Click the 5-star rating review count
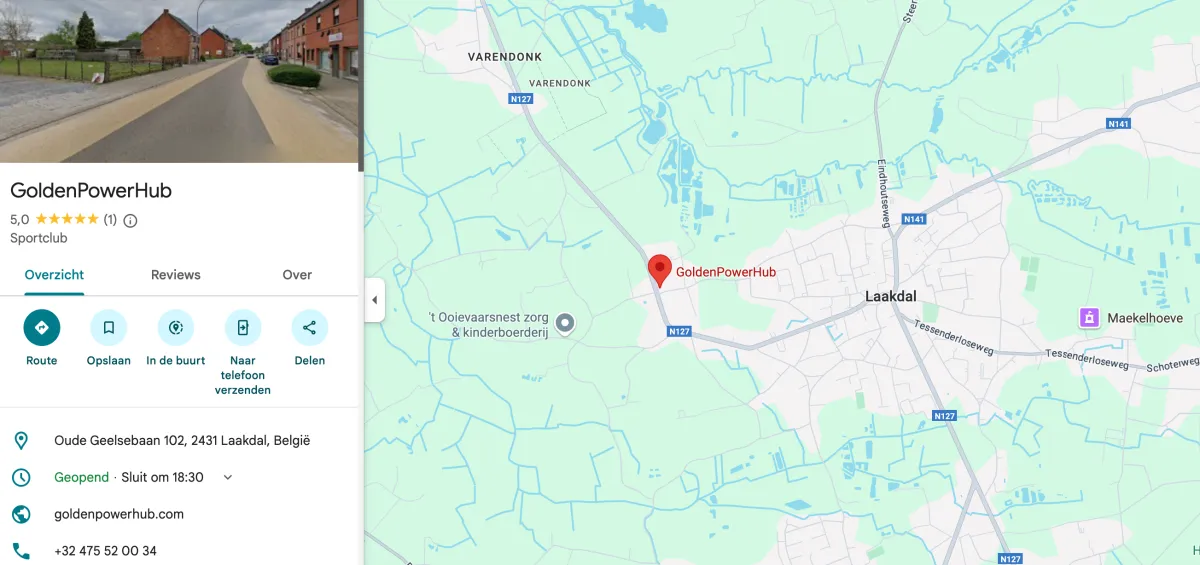 coord(110,220)
